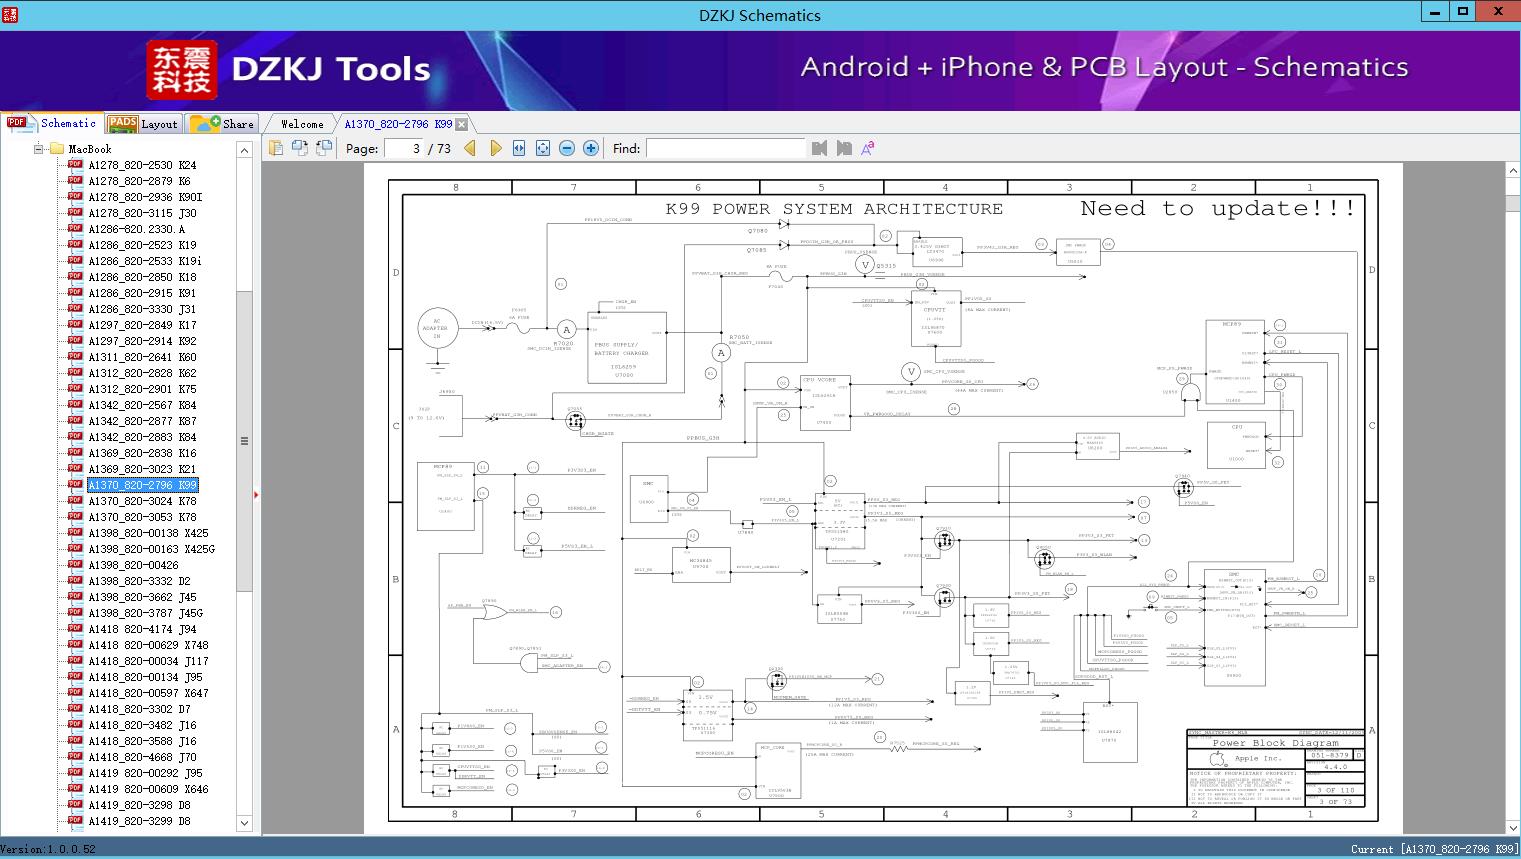The height and width of the screenshot is (859, 1521).
Task: Click the Power Block Diagram title block text
Action: 1275,743
